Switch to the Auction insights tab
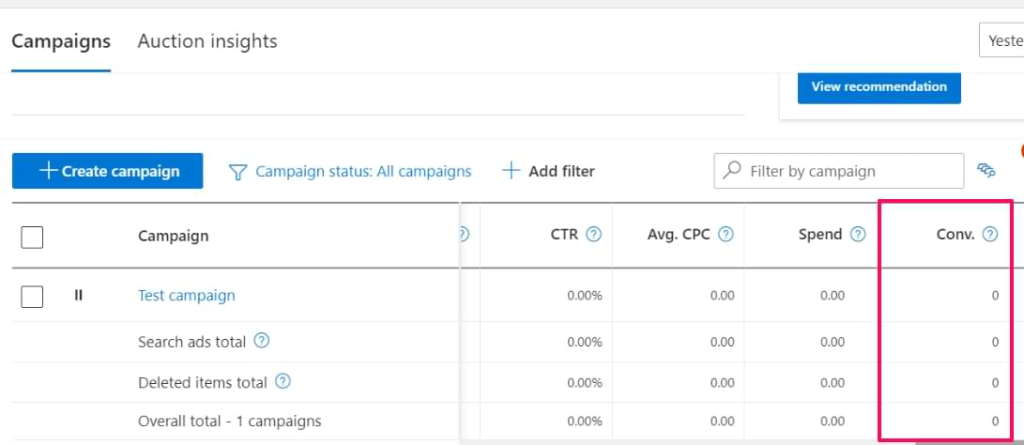 pos(207,41)
